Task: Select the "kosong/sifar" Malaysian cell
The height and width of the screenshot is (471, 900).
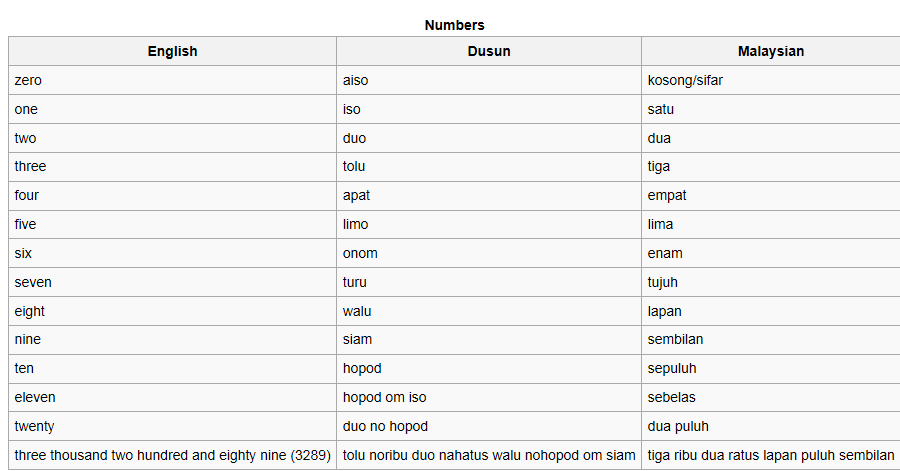Action: pyautogui.click(x=685, y=80)
